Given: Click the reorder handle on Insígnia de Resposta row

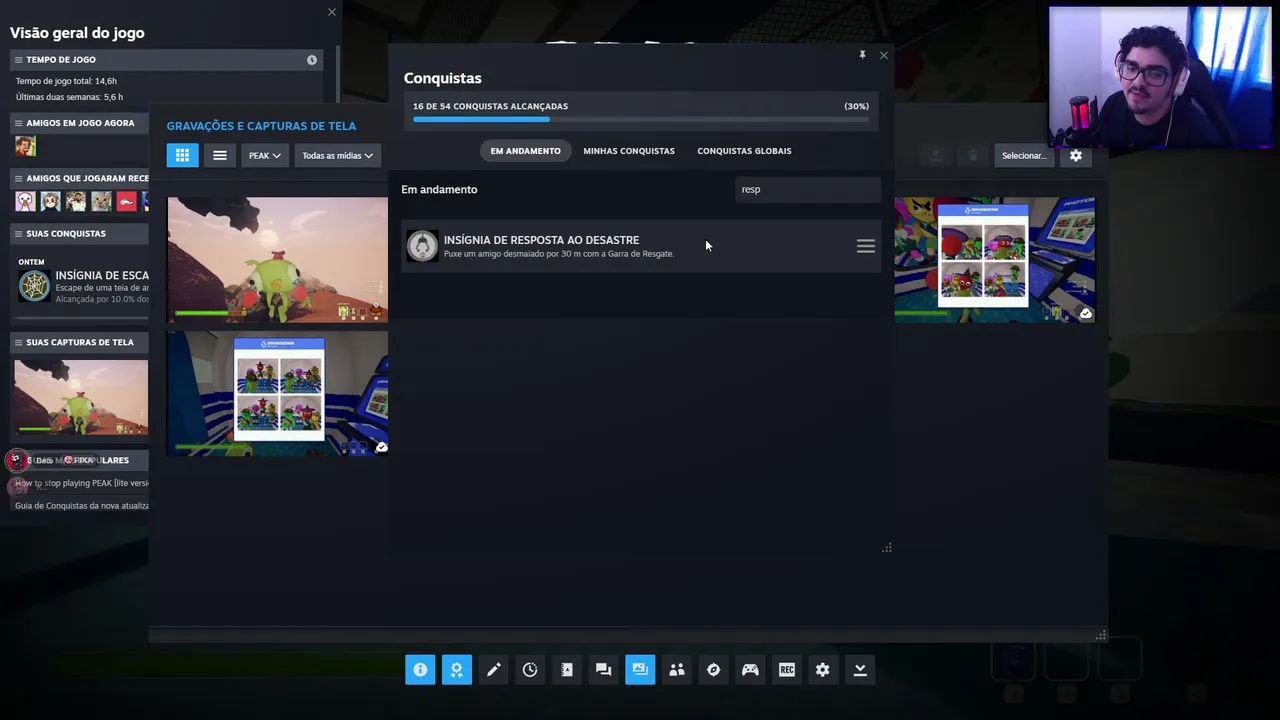Looking at the screenshot, I should (866, 246).
